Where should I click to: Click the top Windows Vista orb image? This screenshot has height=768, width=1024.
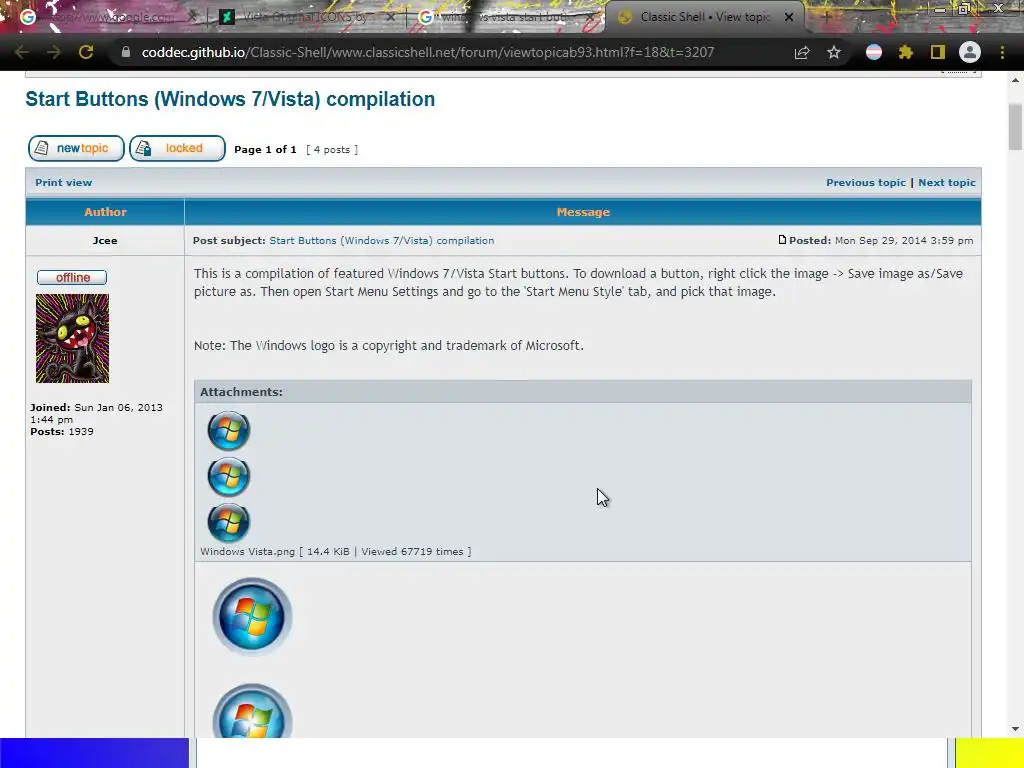coord(229,430)
